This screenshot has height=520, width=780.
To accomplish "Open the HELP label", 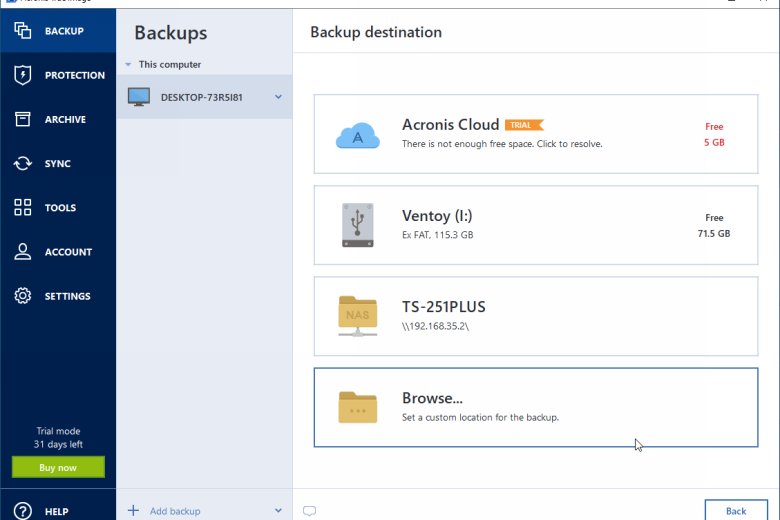I will pyautogui.click(x=57, y=512).
